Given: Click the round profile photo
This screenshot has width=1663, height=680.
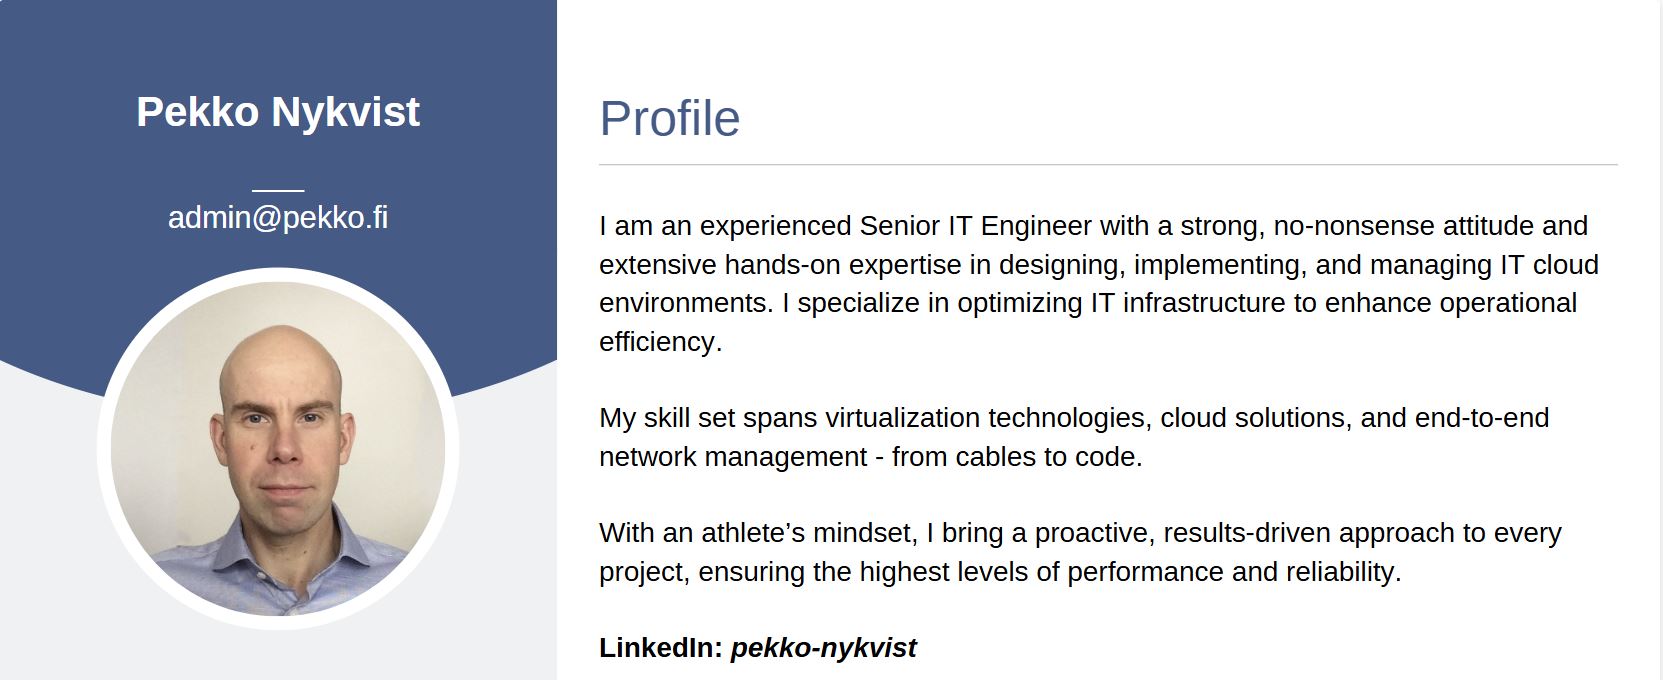Looking at the screenshot, I should click(278, 449).
